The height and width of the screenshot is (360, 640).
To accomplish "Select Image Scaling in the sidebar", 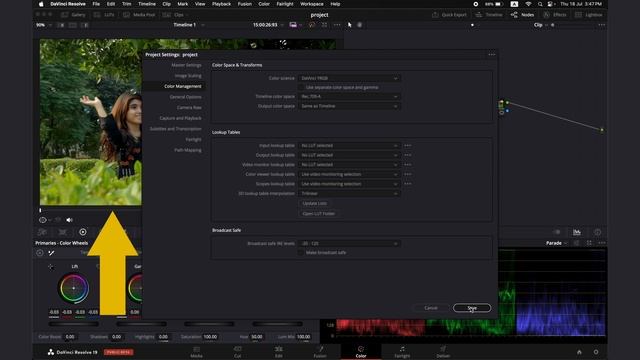I will point(188,76).
